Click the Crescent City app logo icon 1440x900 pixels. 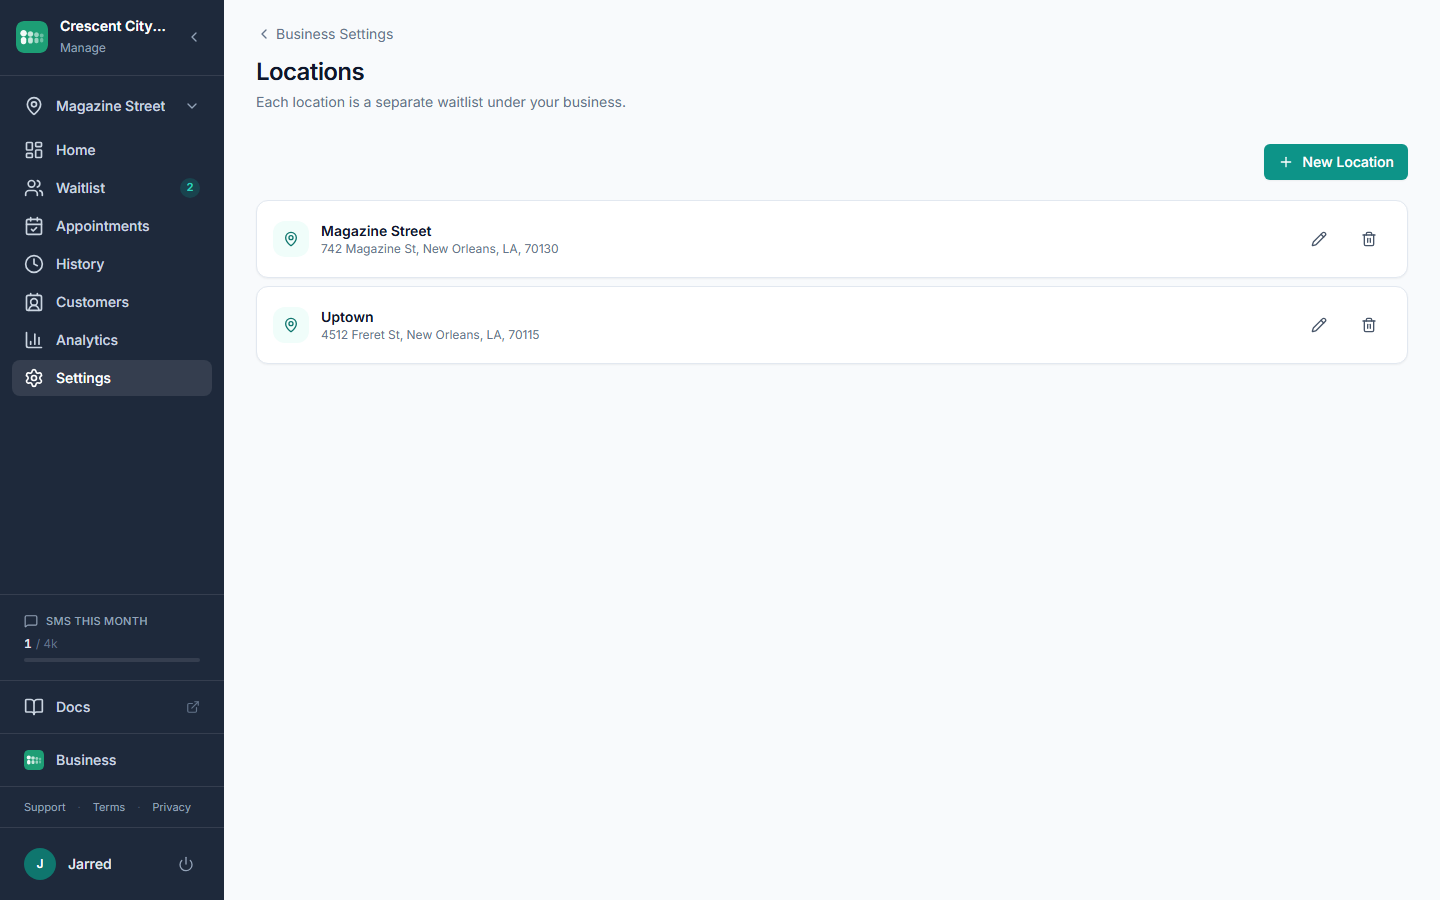(32, 37)
